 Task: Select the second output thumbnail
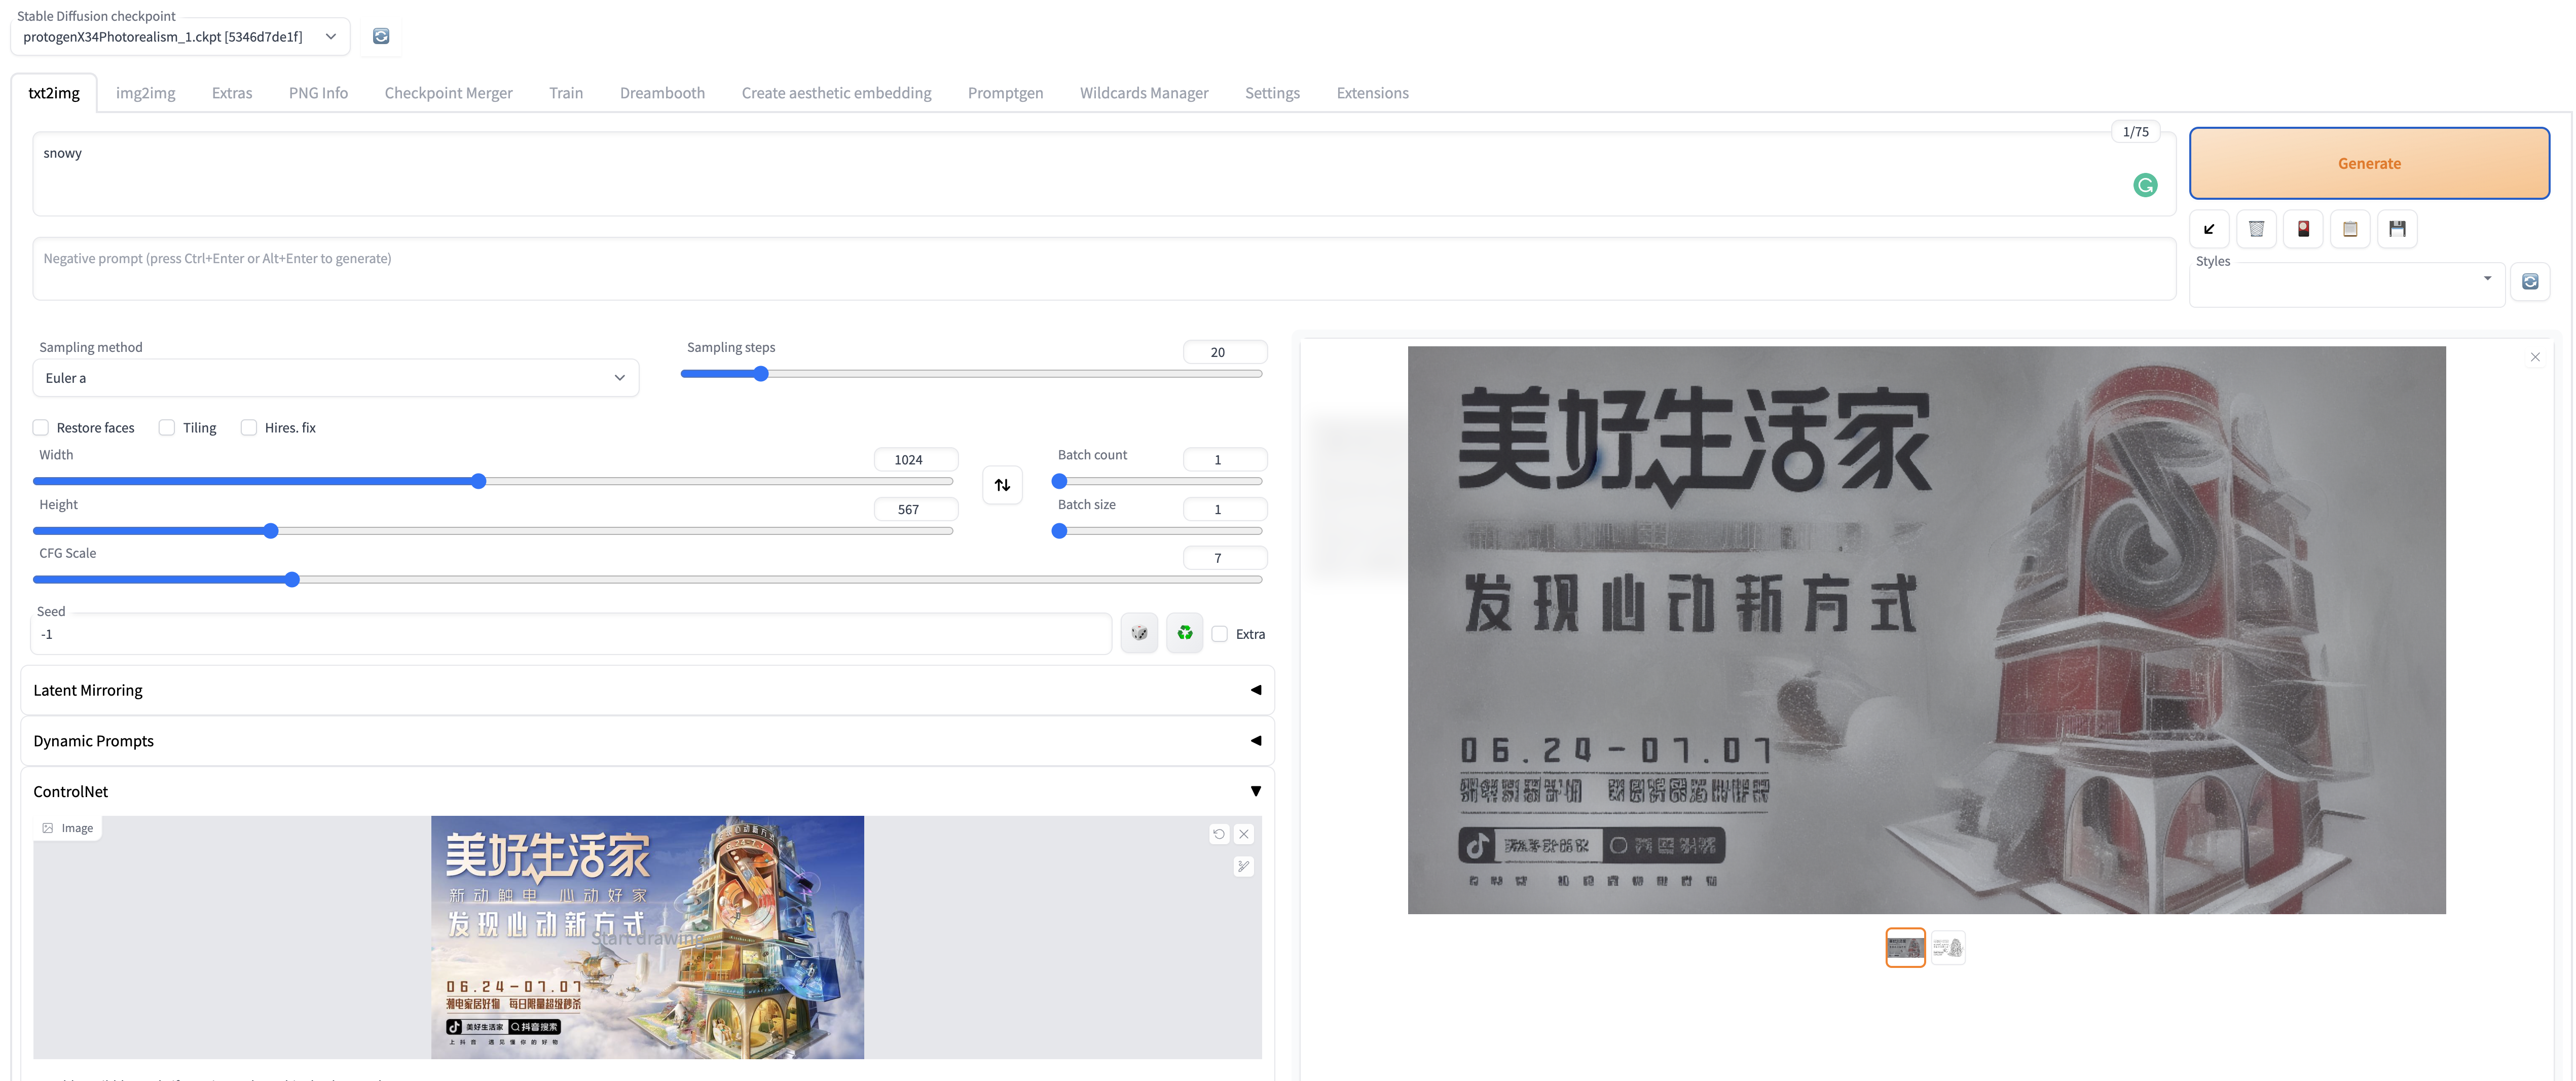1947,948
